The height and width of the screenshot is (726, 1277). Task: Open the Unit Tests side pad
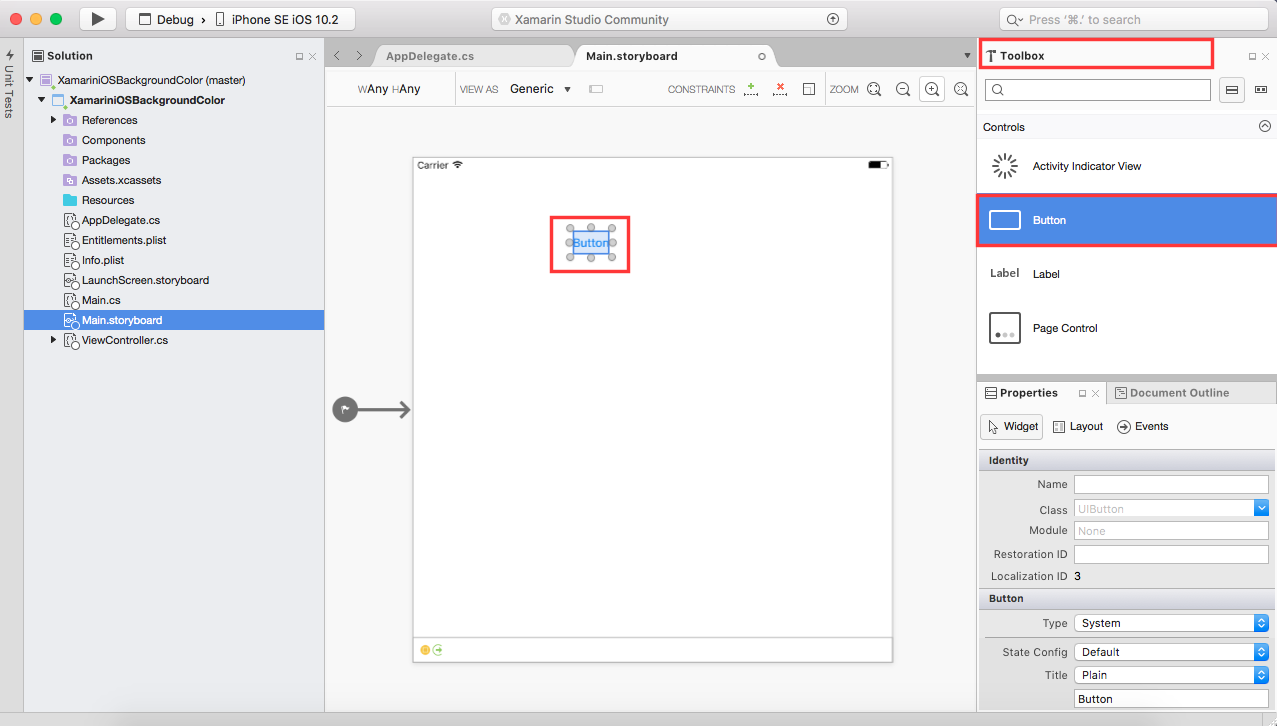pyautogui.click(x=10, y=84)
